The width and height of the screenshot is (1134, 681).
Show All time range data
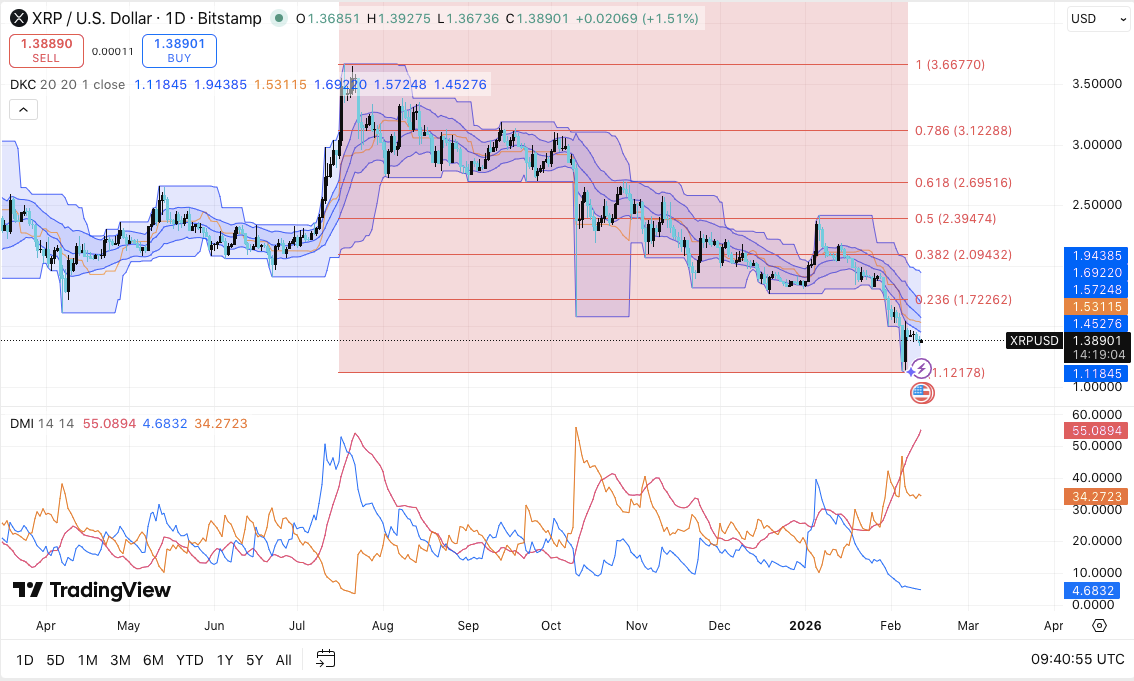[x=284, y=660]
